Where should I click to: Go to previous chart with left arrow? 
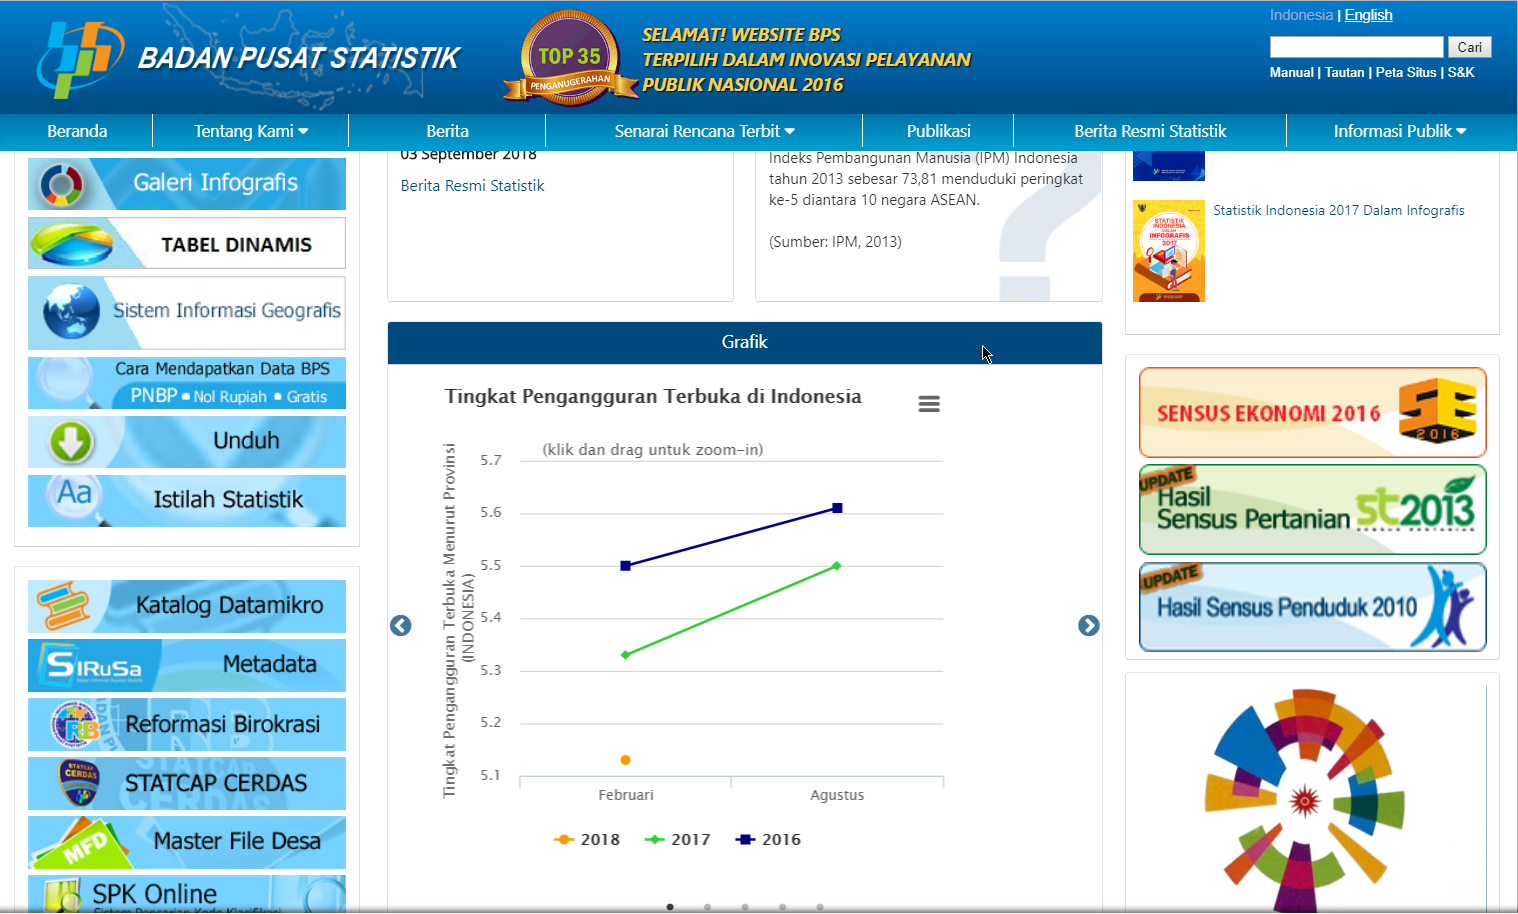pos(400,625)
